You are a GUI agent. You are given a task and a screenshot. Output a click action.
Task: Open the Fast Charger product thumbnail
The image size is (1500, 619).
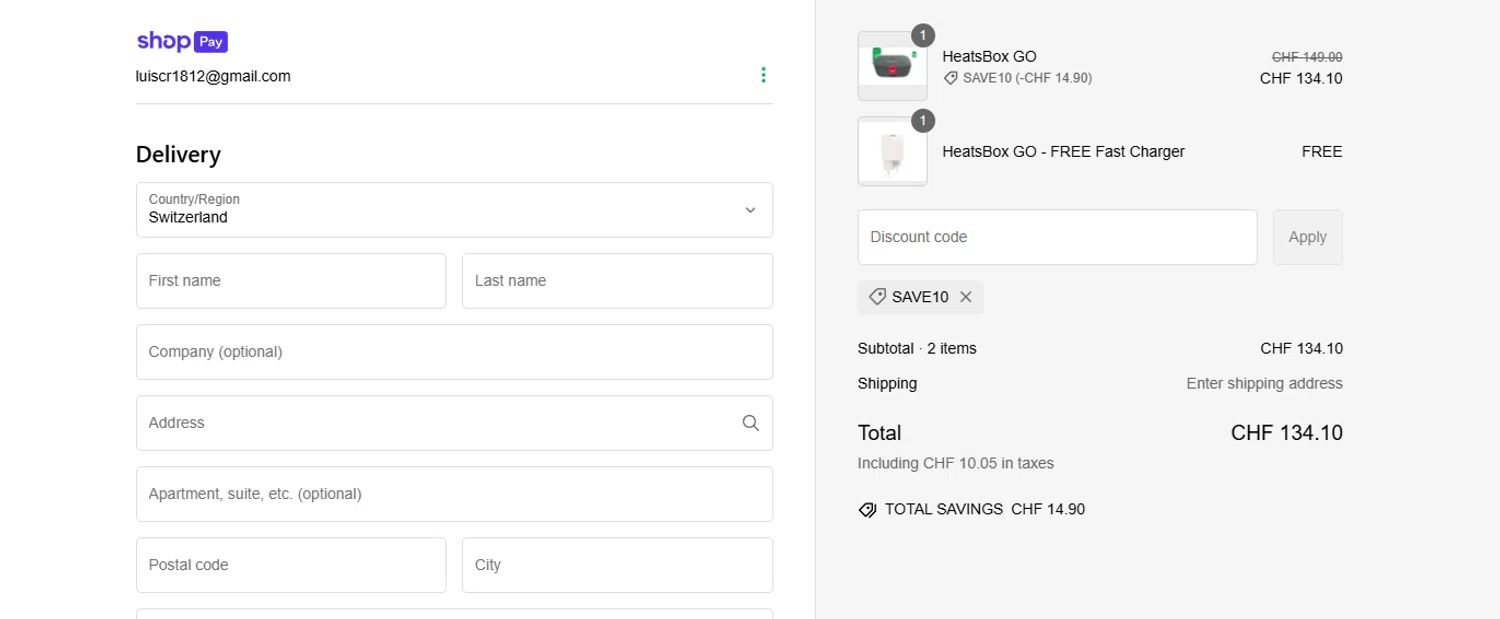892,151
